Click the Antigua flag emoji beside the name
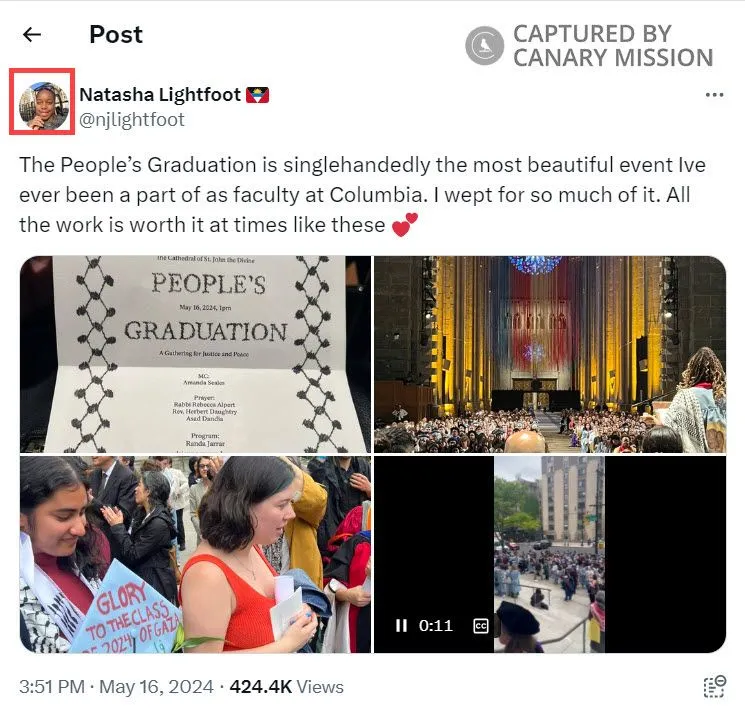Screen dimensions: 745x709 258,95
